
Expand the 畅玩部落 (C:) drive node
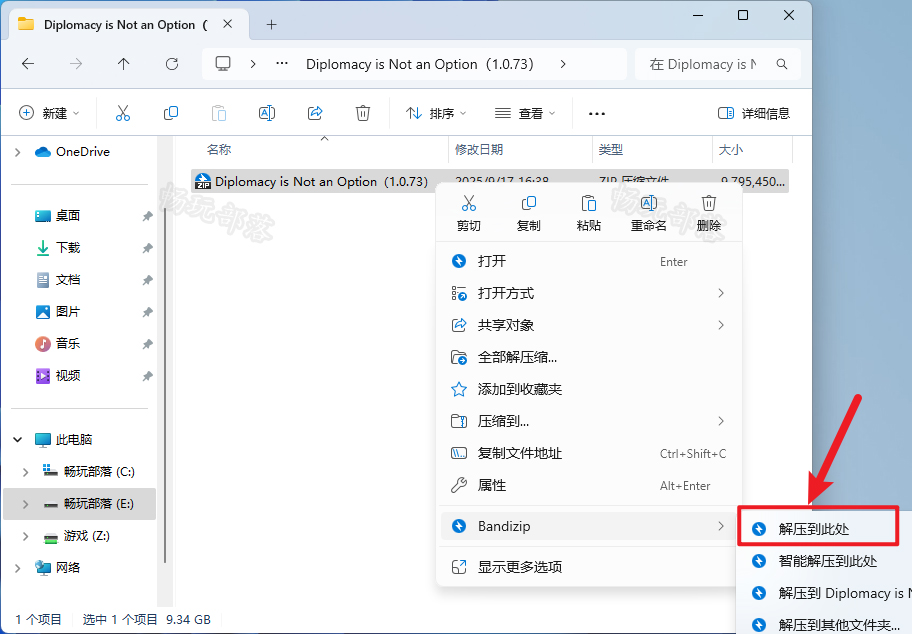[26, 472]
